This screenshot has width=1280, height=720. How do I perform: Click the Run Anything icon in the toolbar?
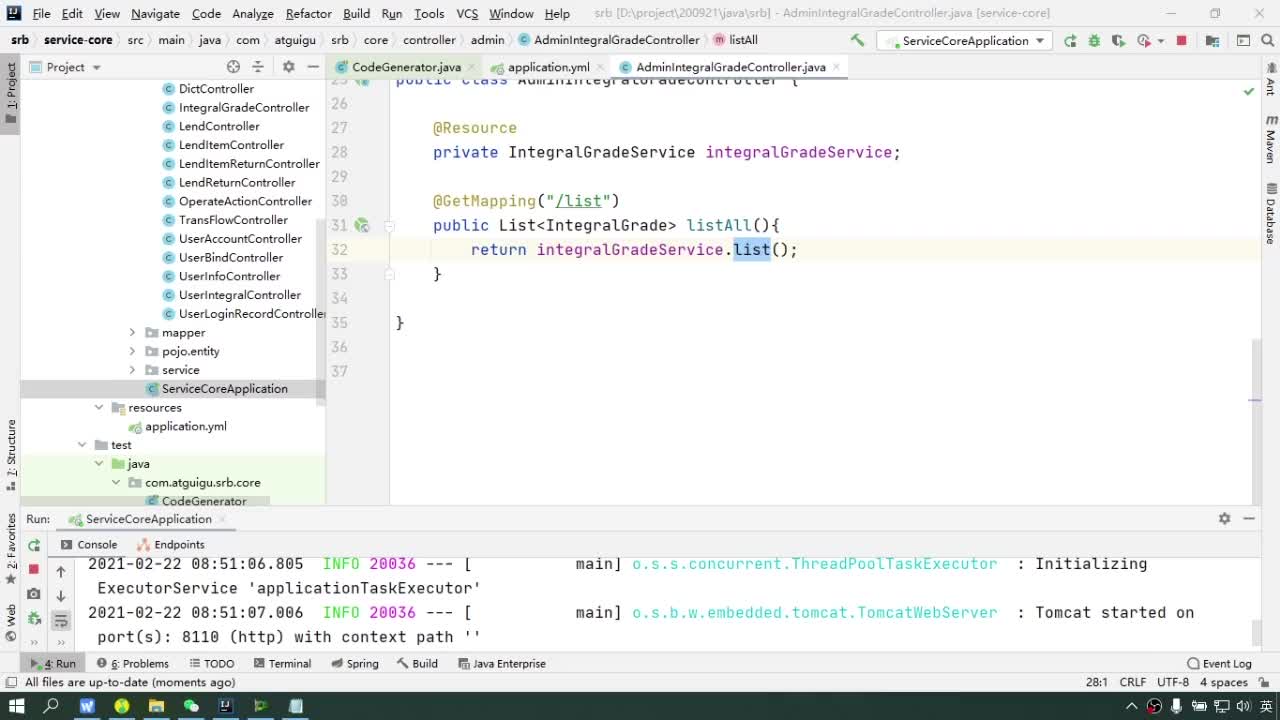[x=1243, y=40]
